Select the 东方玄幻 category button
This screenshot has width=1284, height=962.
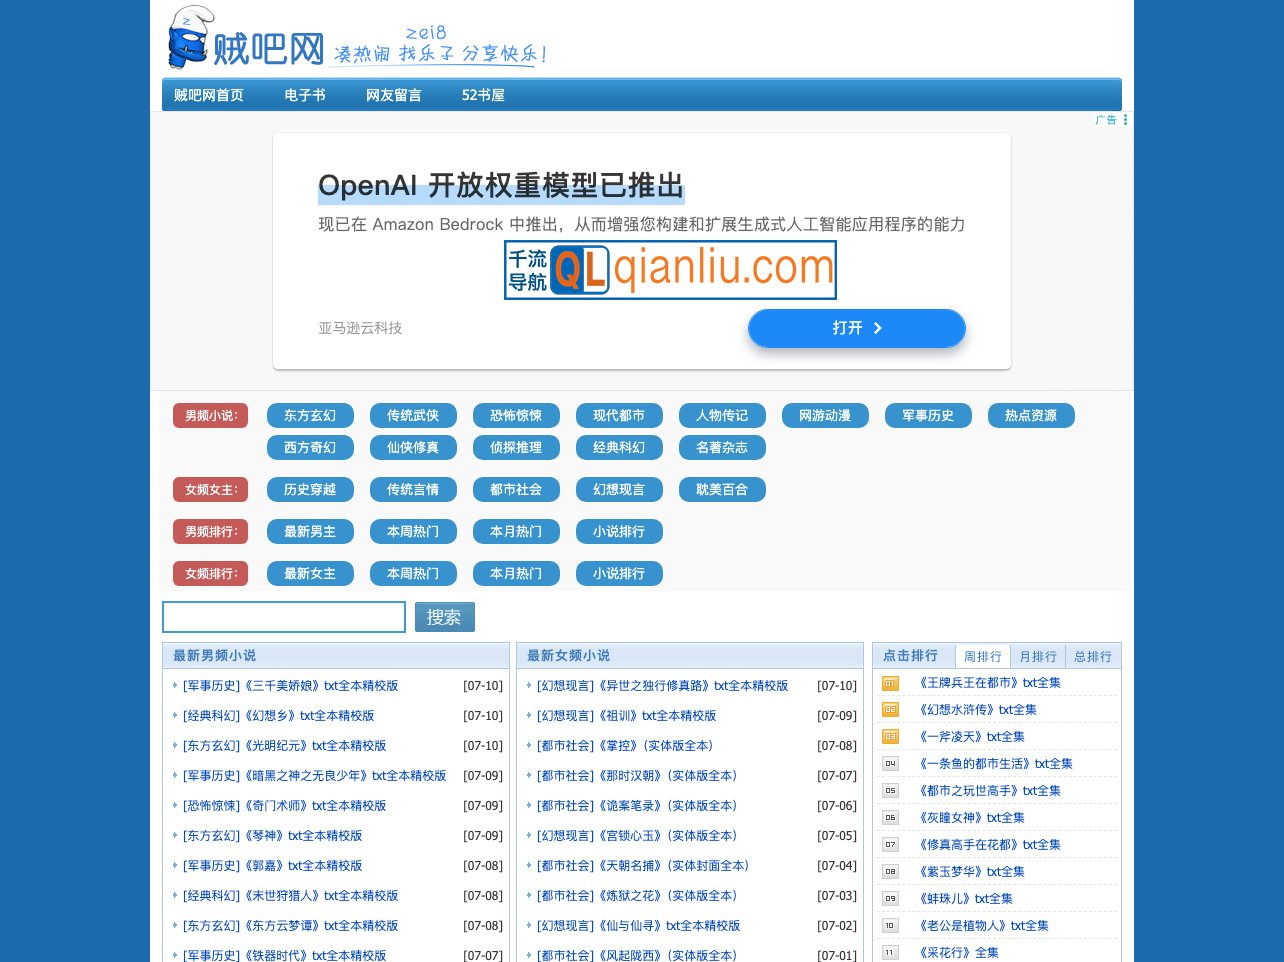click(310, 415)
